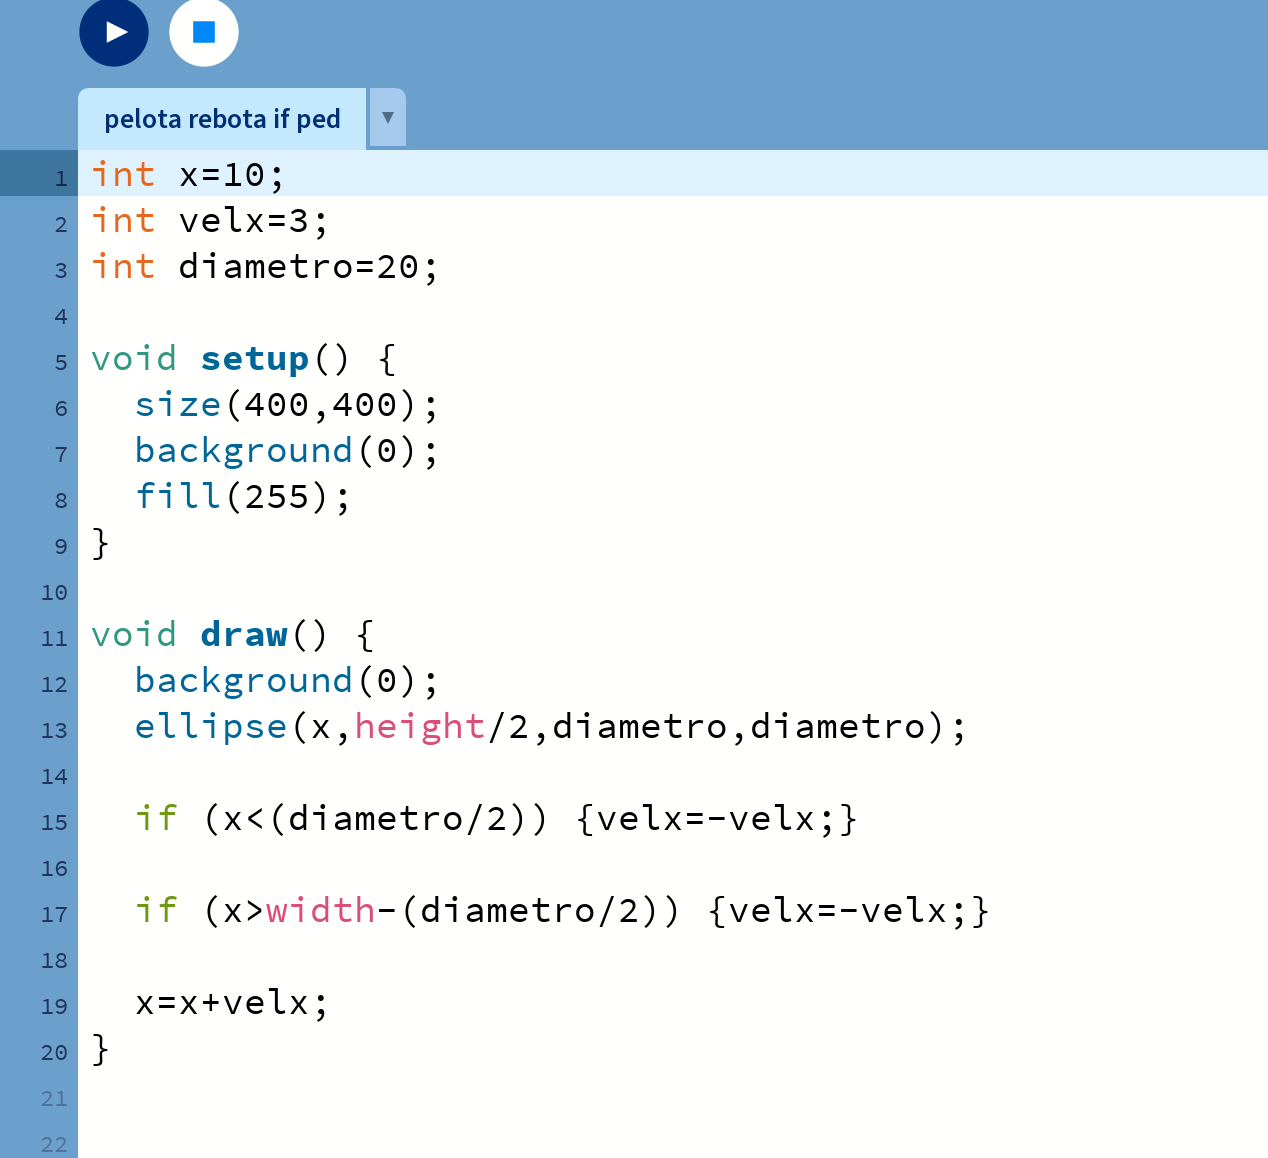Click the pink 'height' keyword

(x=419, y=727)
